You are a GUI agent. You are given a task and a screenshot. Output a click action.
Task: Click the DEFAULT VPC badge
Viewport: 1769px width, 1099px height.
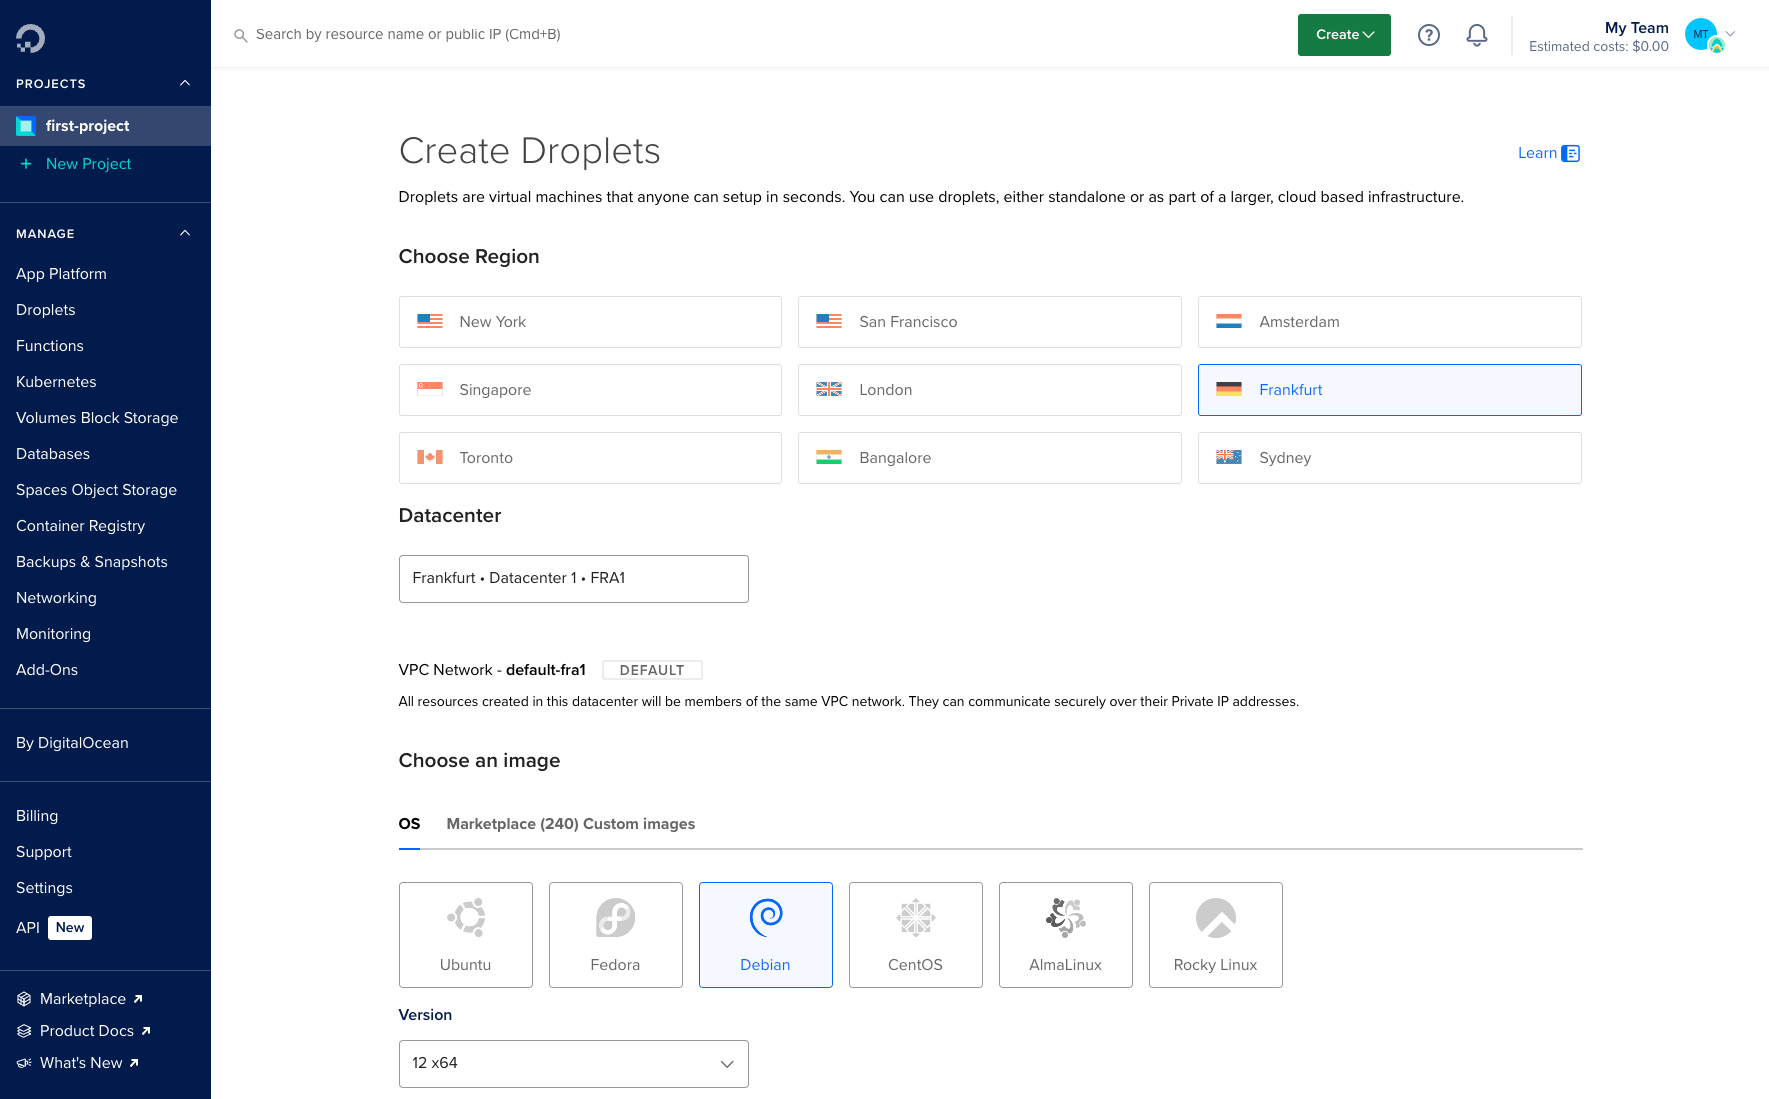(652, 670)
